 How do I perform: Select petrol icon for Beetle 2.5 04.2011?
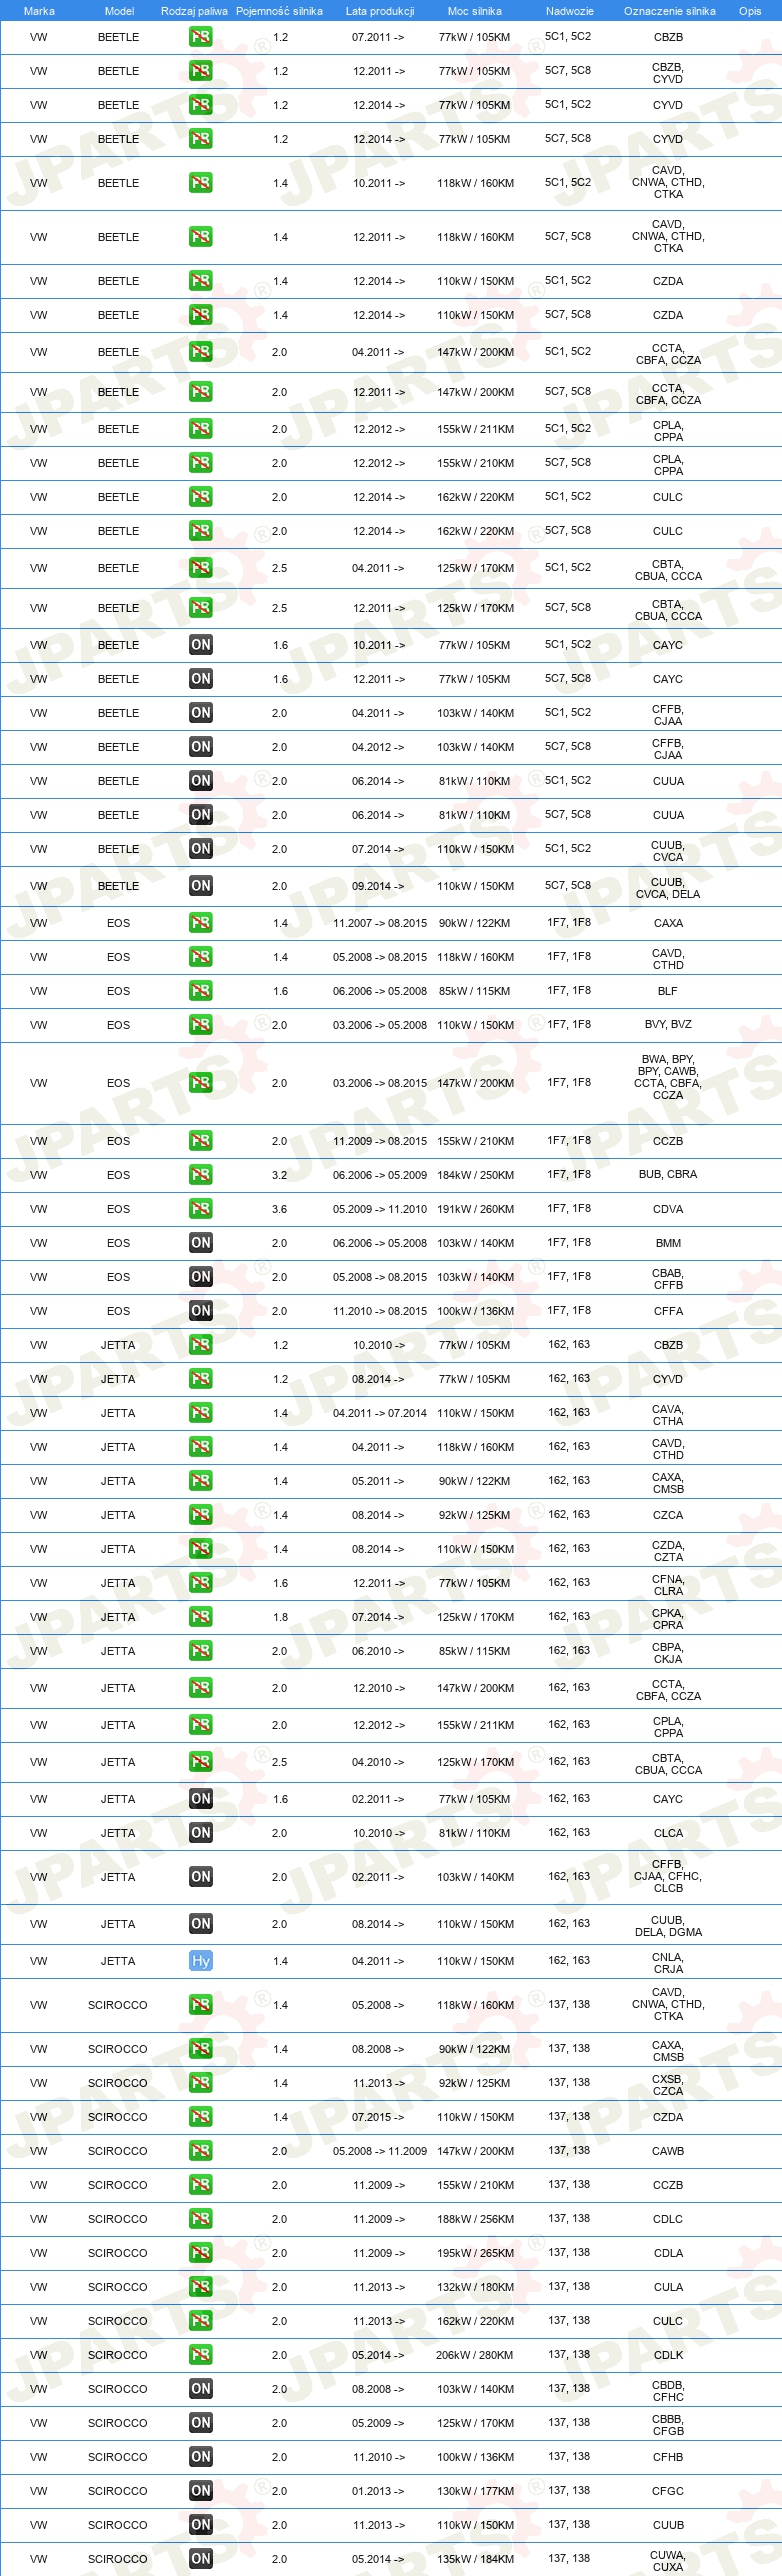[x=201, y=568]
